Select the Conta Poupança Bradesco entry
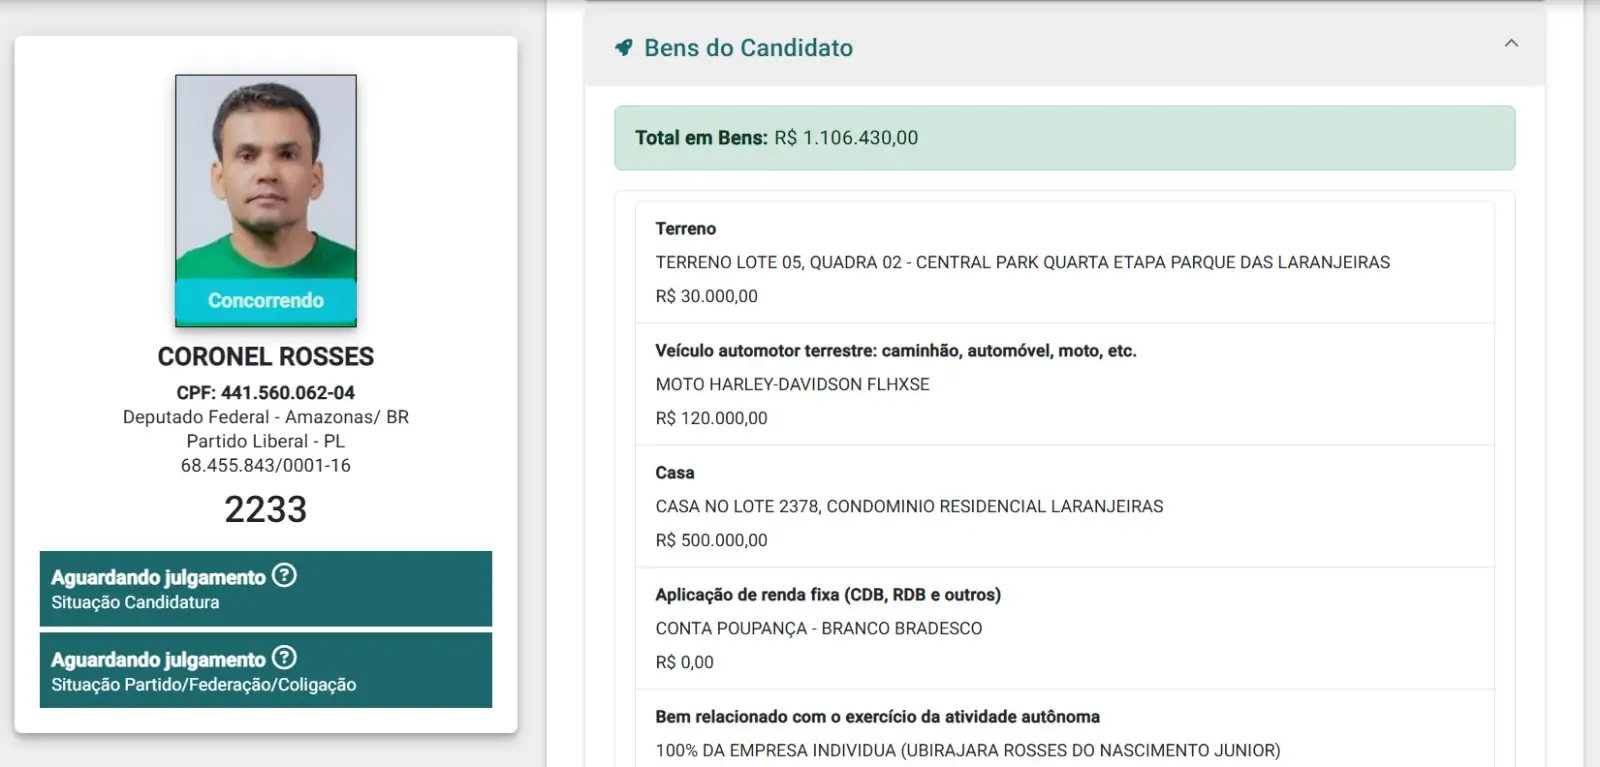 click(1065, 628)
